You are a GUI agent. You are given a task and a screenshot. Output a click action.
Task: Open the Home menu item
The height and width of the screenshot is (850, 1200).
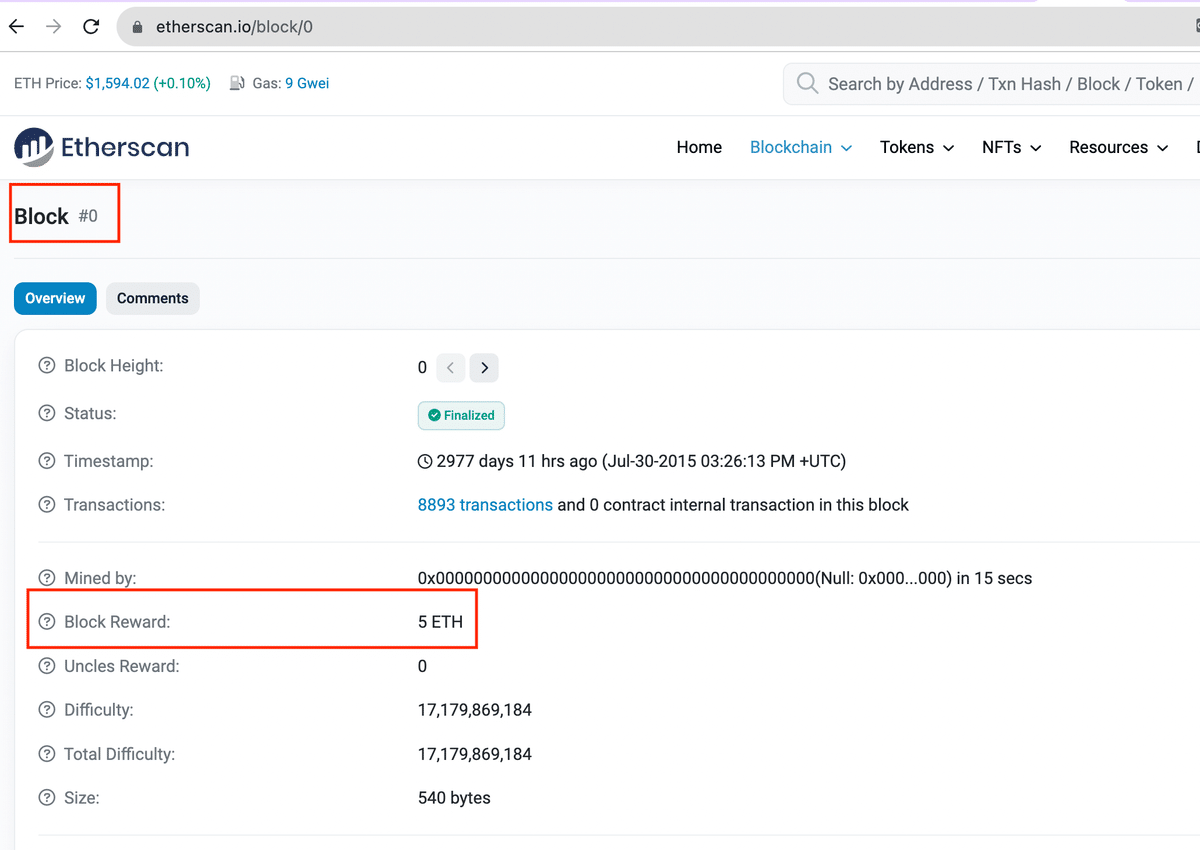[x=699, y=147]
